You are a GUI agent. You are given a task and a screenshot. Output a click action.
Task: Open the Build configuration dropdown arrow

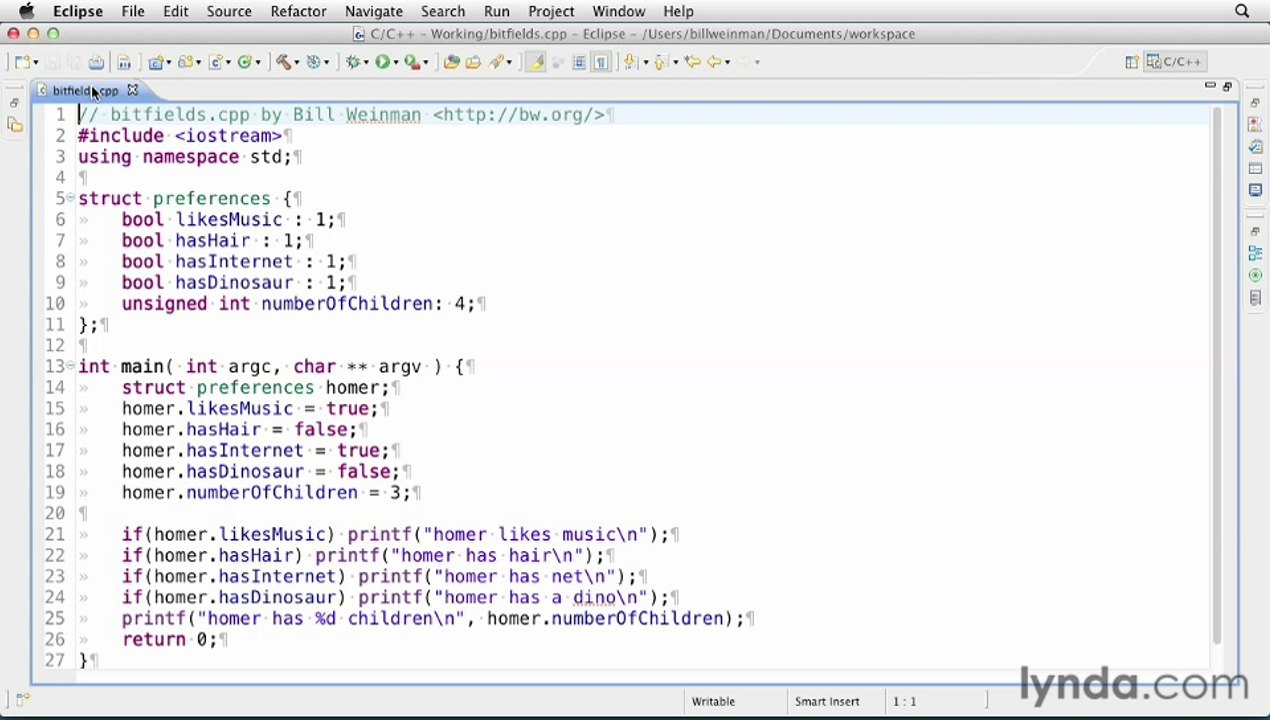click(297, 62)
